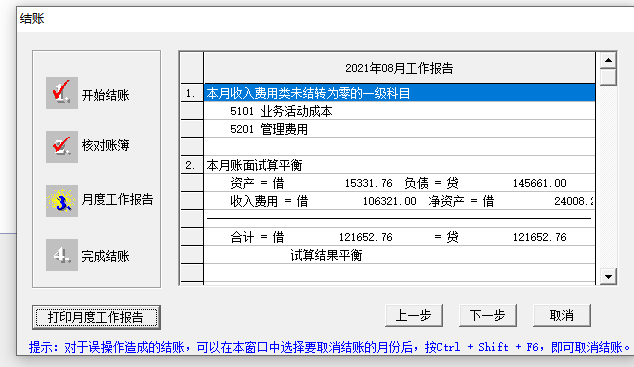Go back with the 上一步 button
This screenshot has width=634, height=367.
pos(414,316)
